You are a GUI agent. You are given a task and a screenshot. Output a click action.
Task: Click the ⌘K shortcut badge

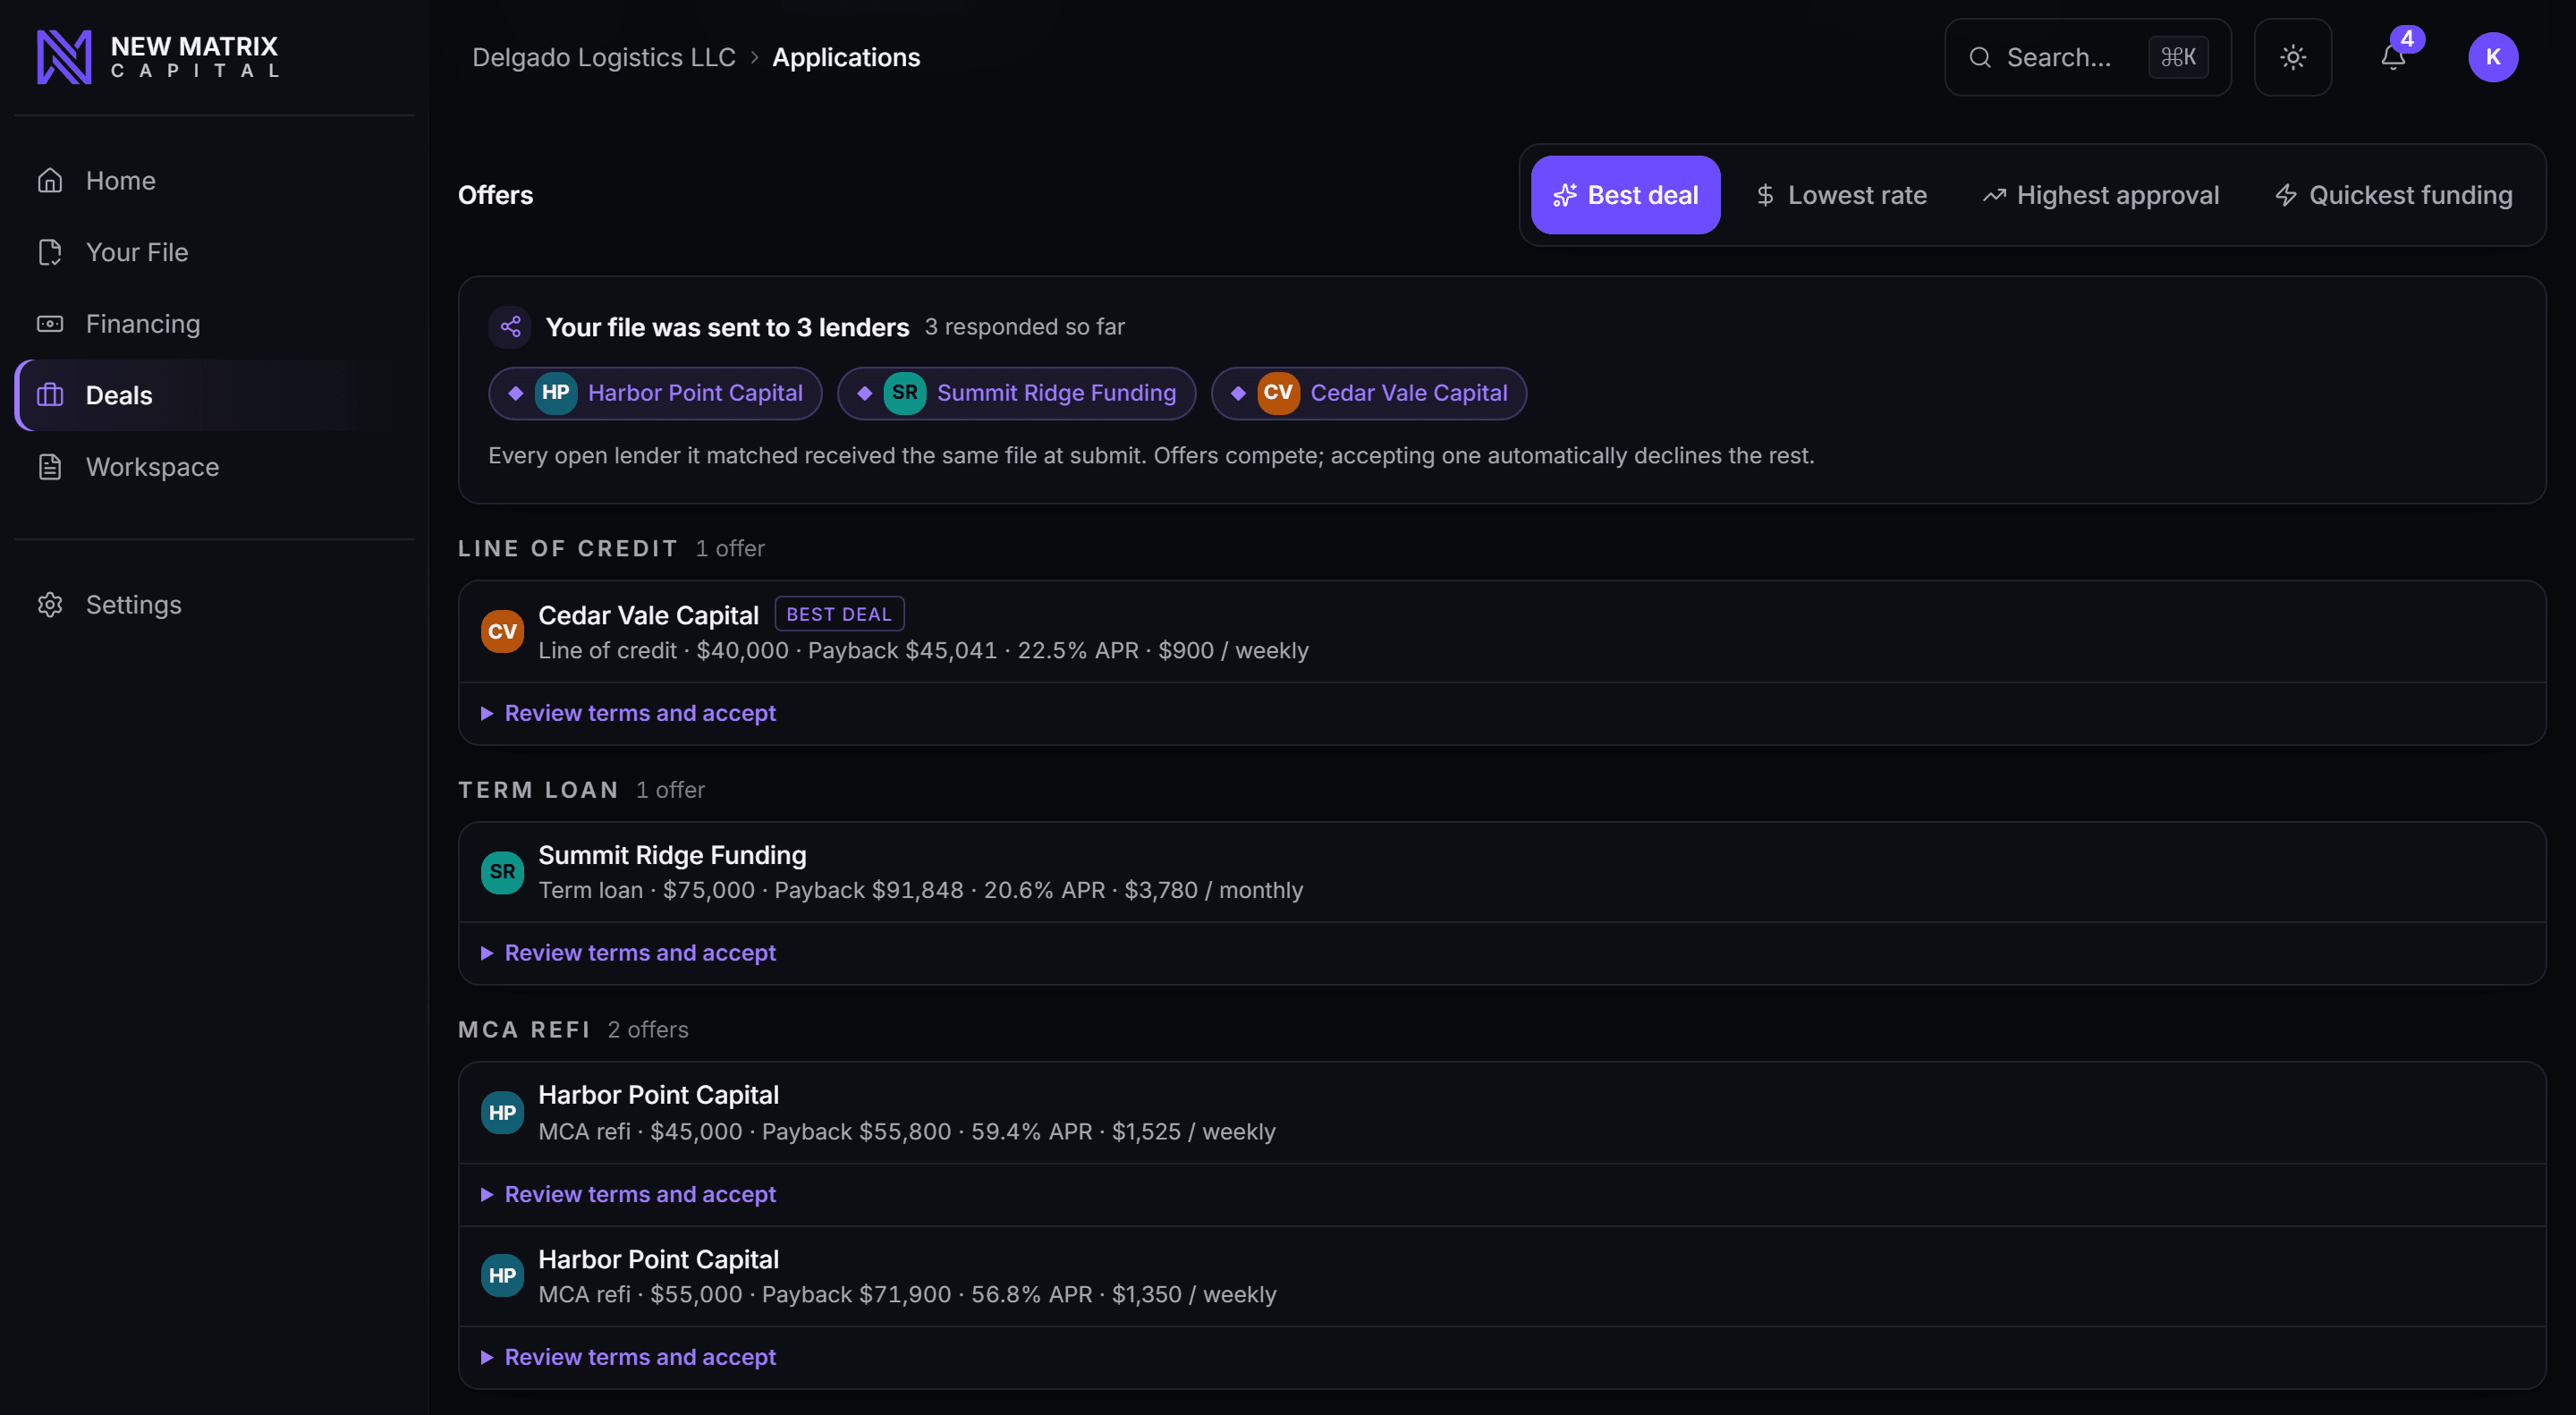click(2178, 57)
